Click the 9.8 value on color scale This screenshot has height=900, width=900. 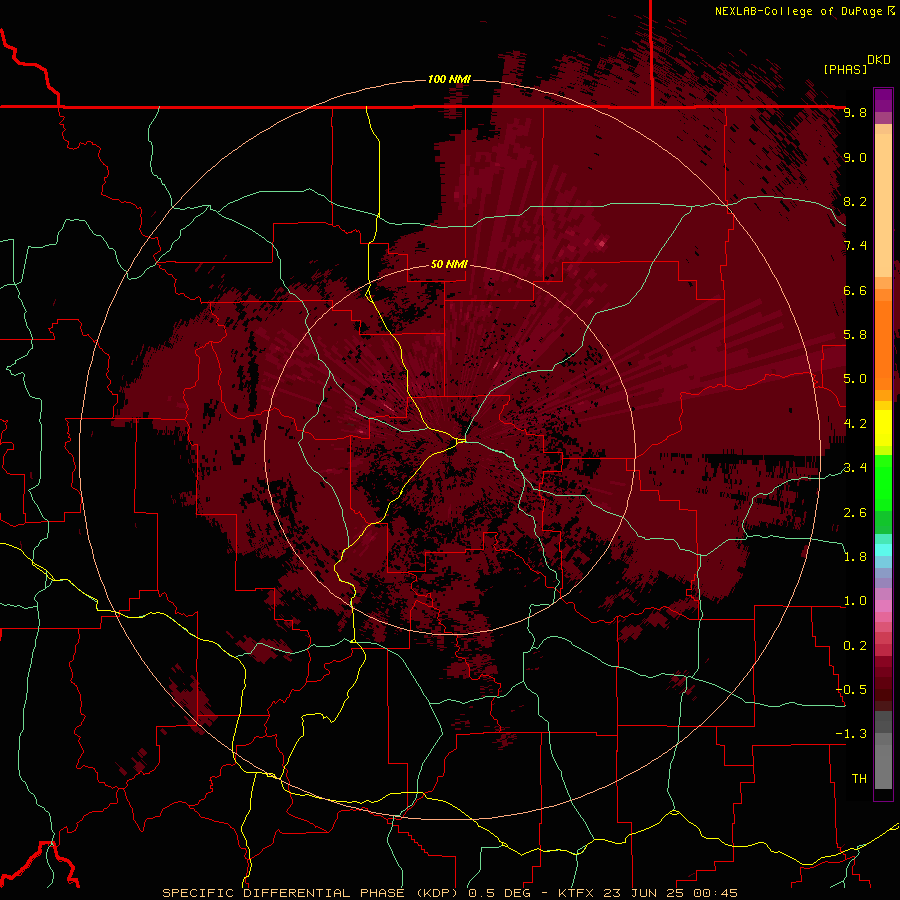[x=855, y=112]
